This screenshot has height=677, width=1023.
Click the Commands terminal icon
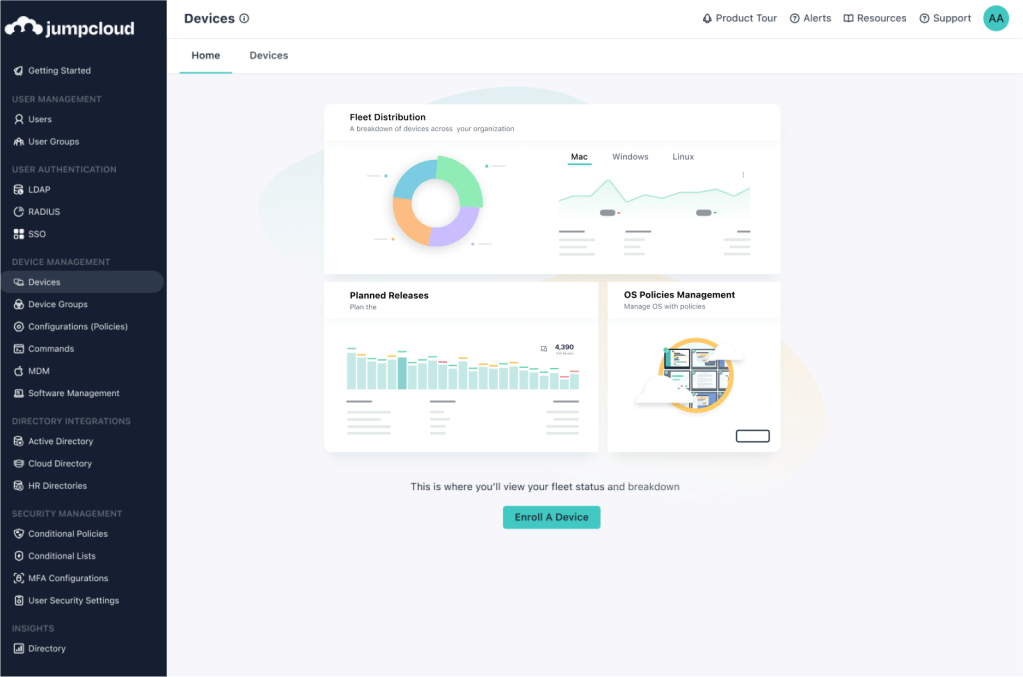tap(18, 349)
